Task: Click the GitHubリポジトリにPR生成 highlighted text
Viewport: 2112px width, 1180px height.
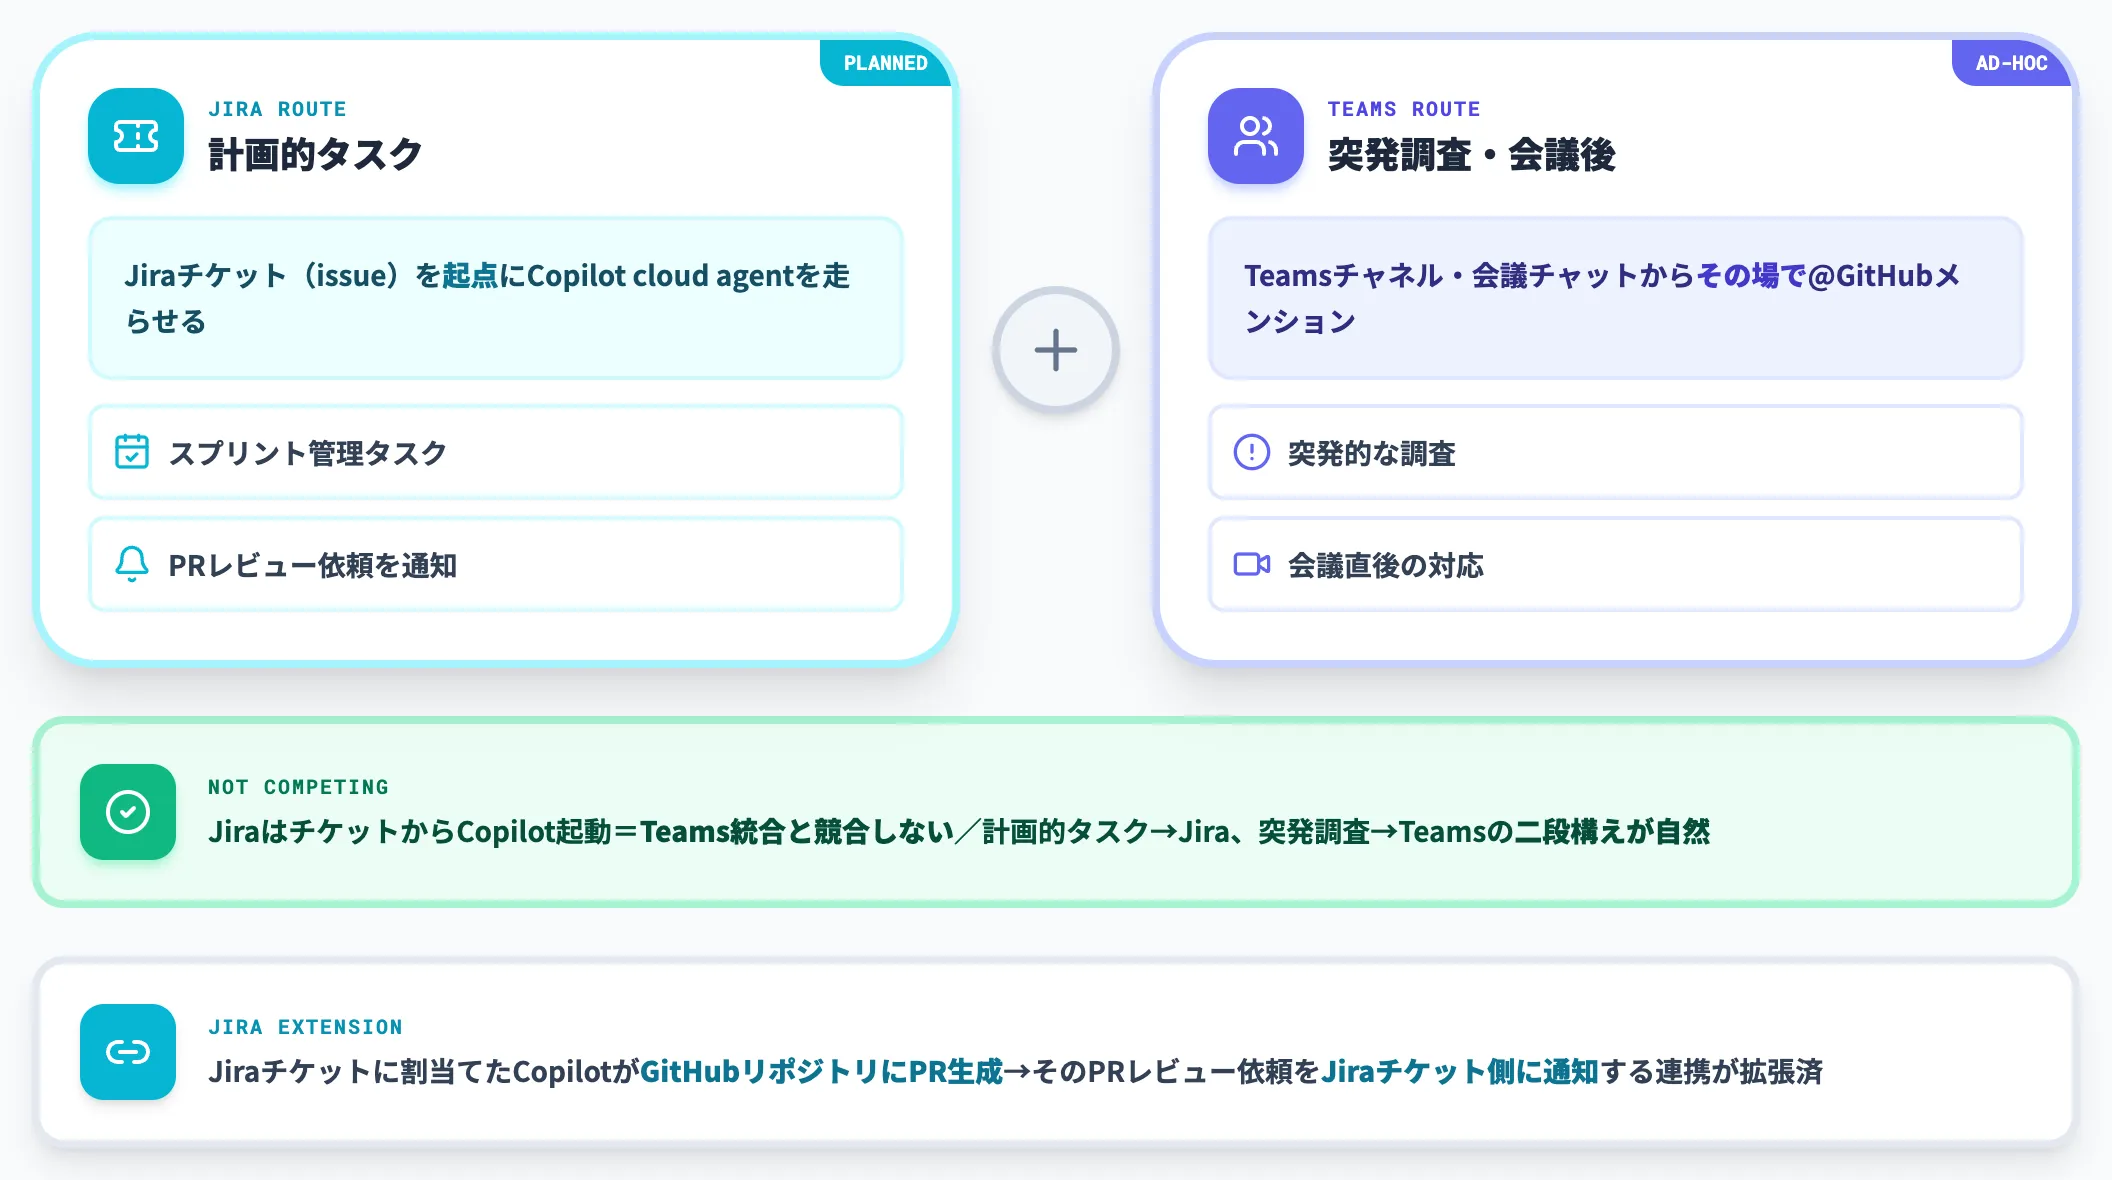Action: tap(821, 1071)
